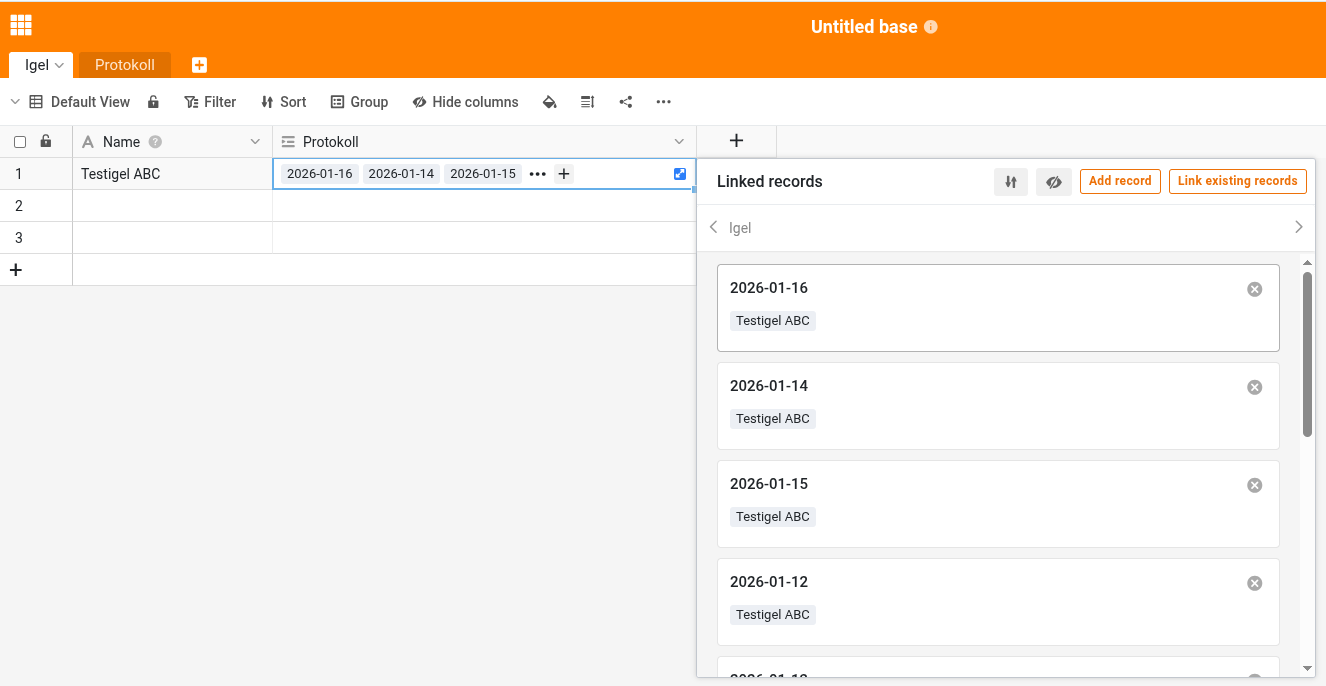Switch to the Protokoll table tab
Viewport: 1326px width, 686px height.
(125, 65)
